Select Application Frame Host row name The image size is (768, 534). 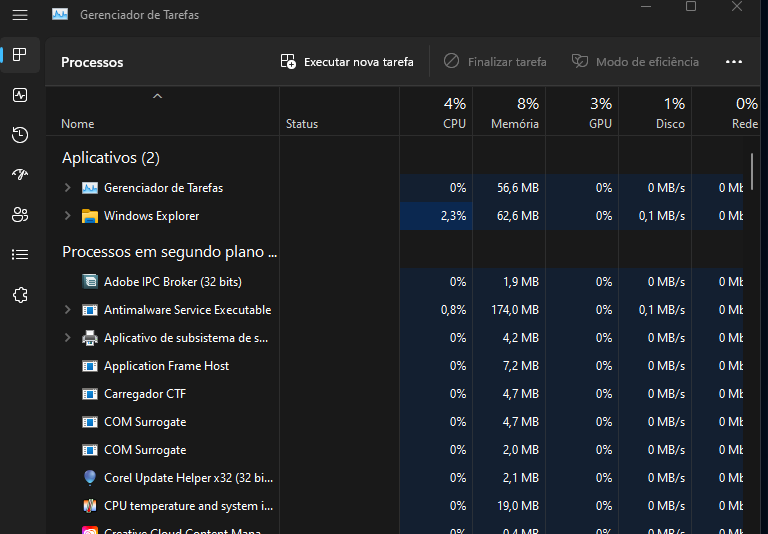pos(167,366)
